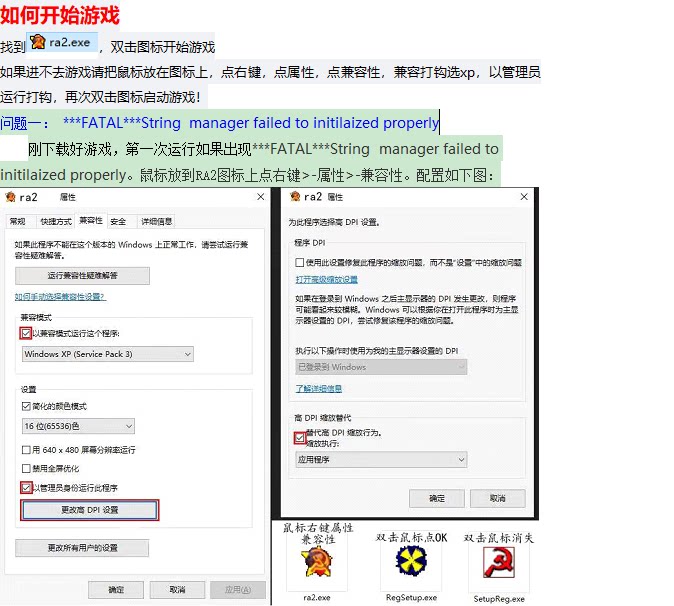Enable 用 640 x 480 屏幕分辨率运行
Screen dimensions: 674x606
point(26,450)
